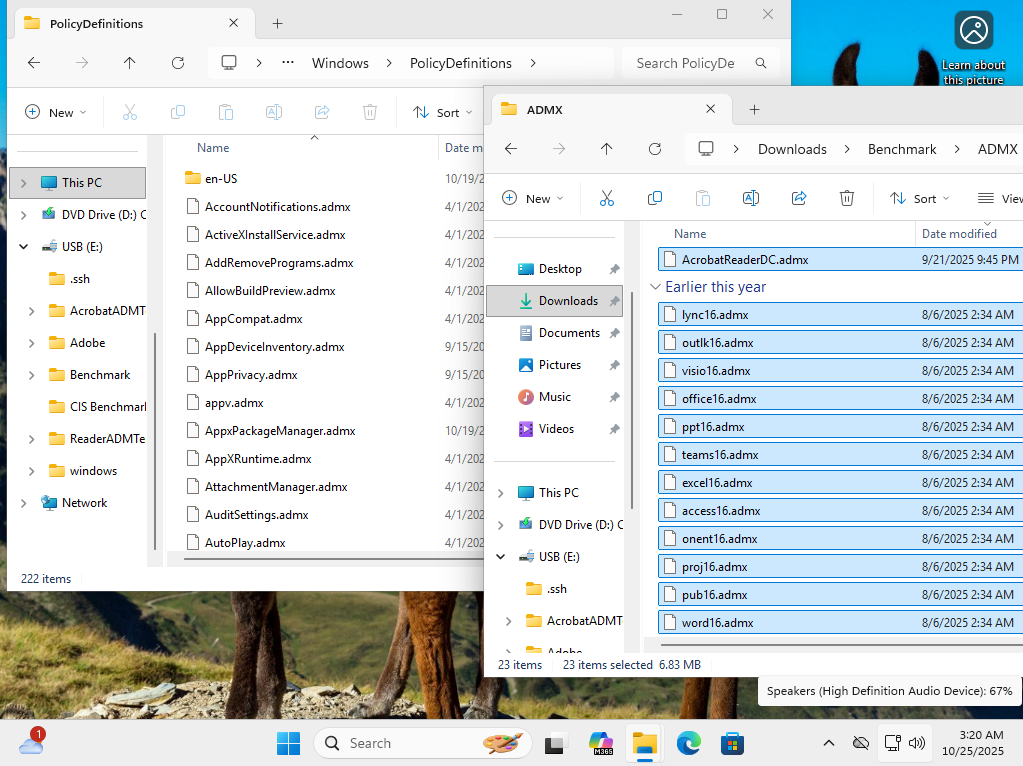Screen dimensions: 1023x766
Task: Open Downloads in the ADMX sidebar
Action: coord(567,301)
